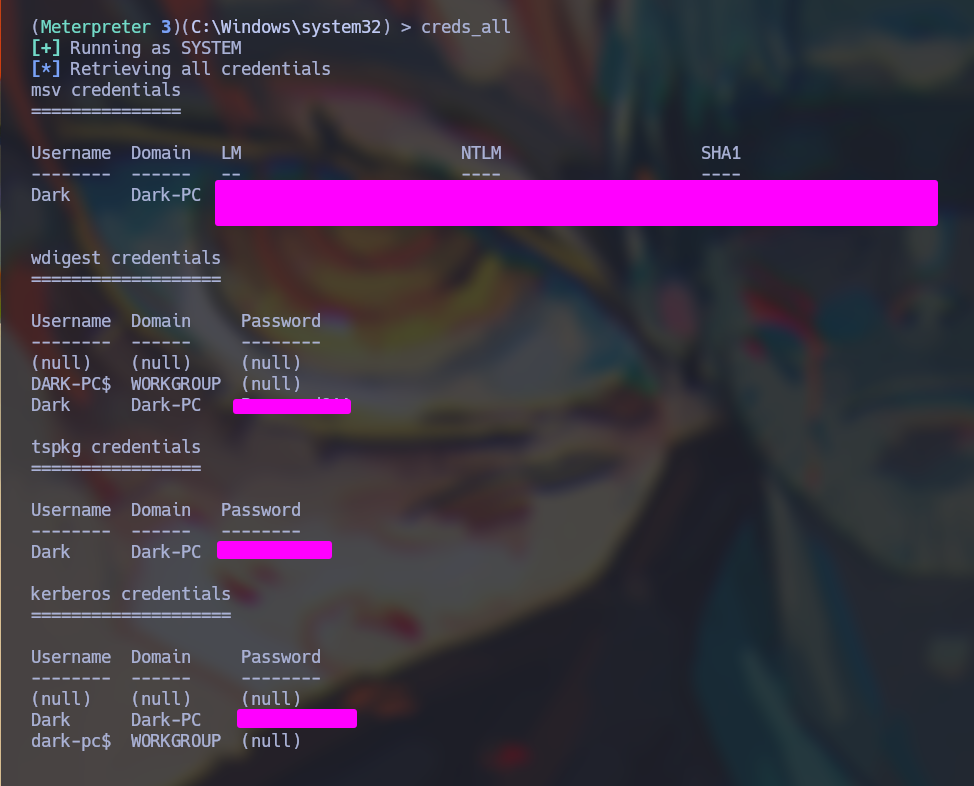Click the 'tspkg credentials' heading
Viewport: 974px width, 786px height.
point(116,447)
